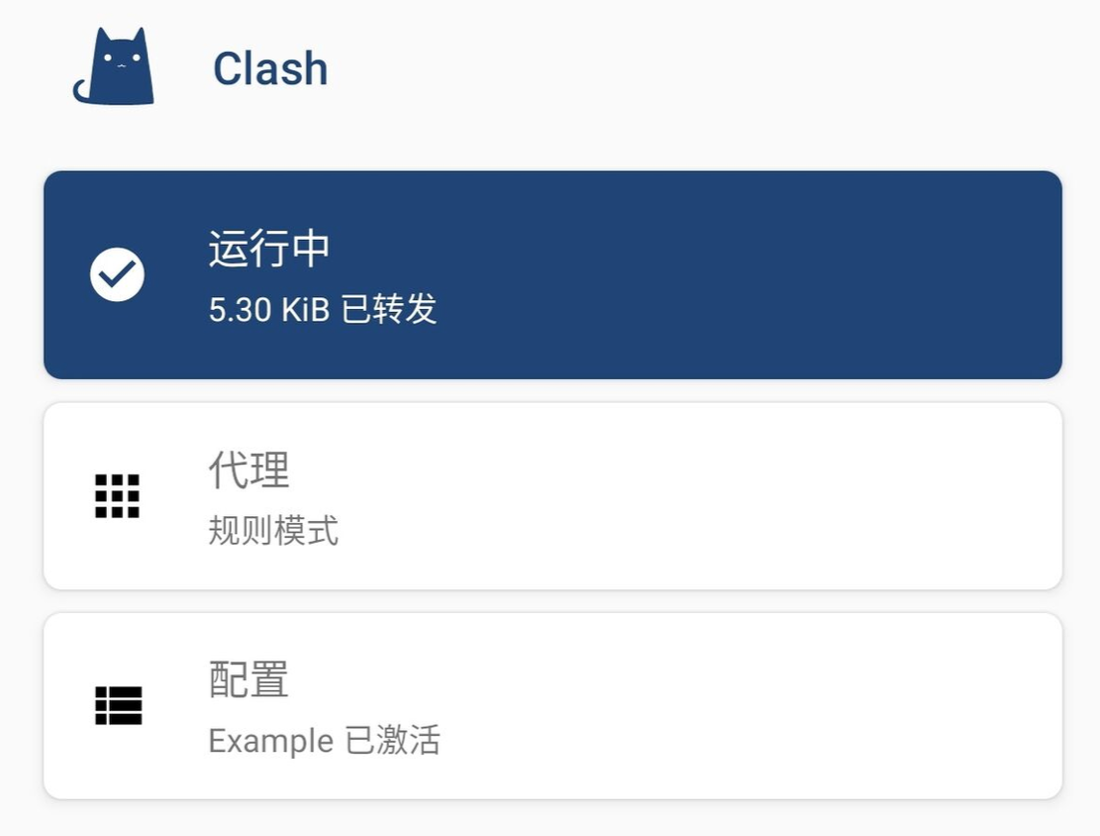
Task: Click the 已转发 forwarded text
Action: tap(390, 310)
